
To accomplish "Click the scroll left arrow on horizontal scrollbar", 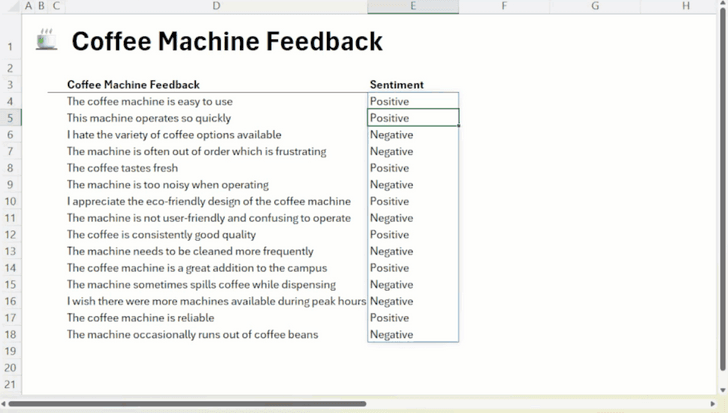I will point(4,404).
